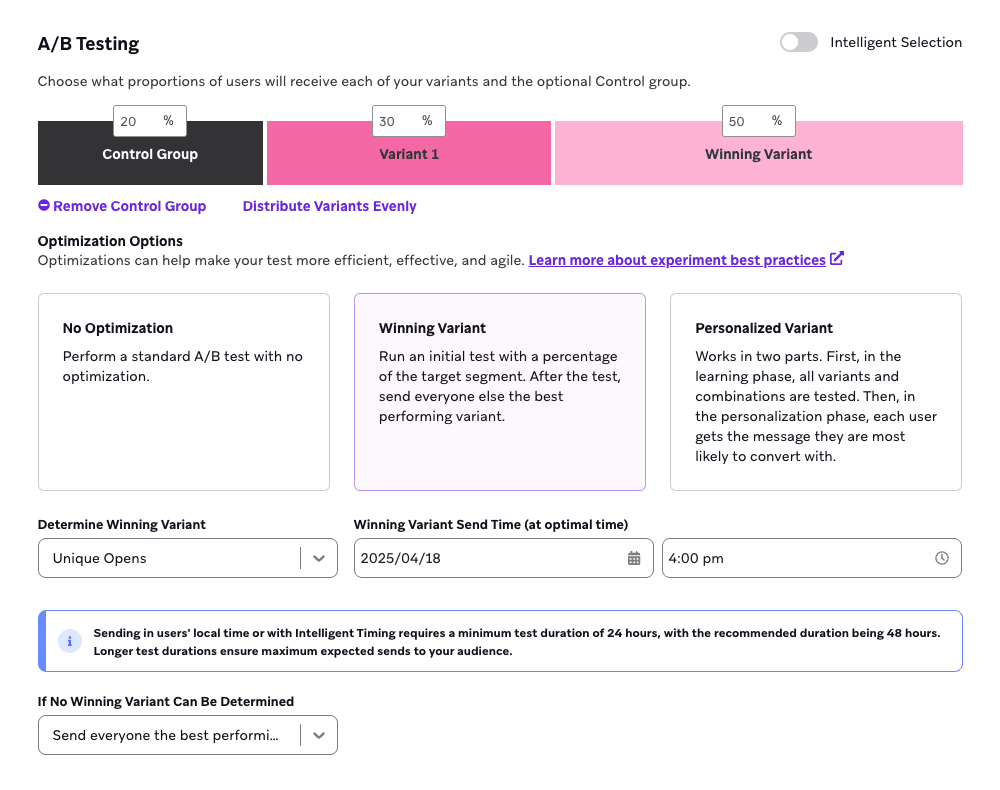Select the No Optimization option card

pyautogui.click(x=184, y=391)
